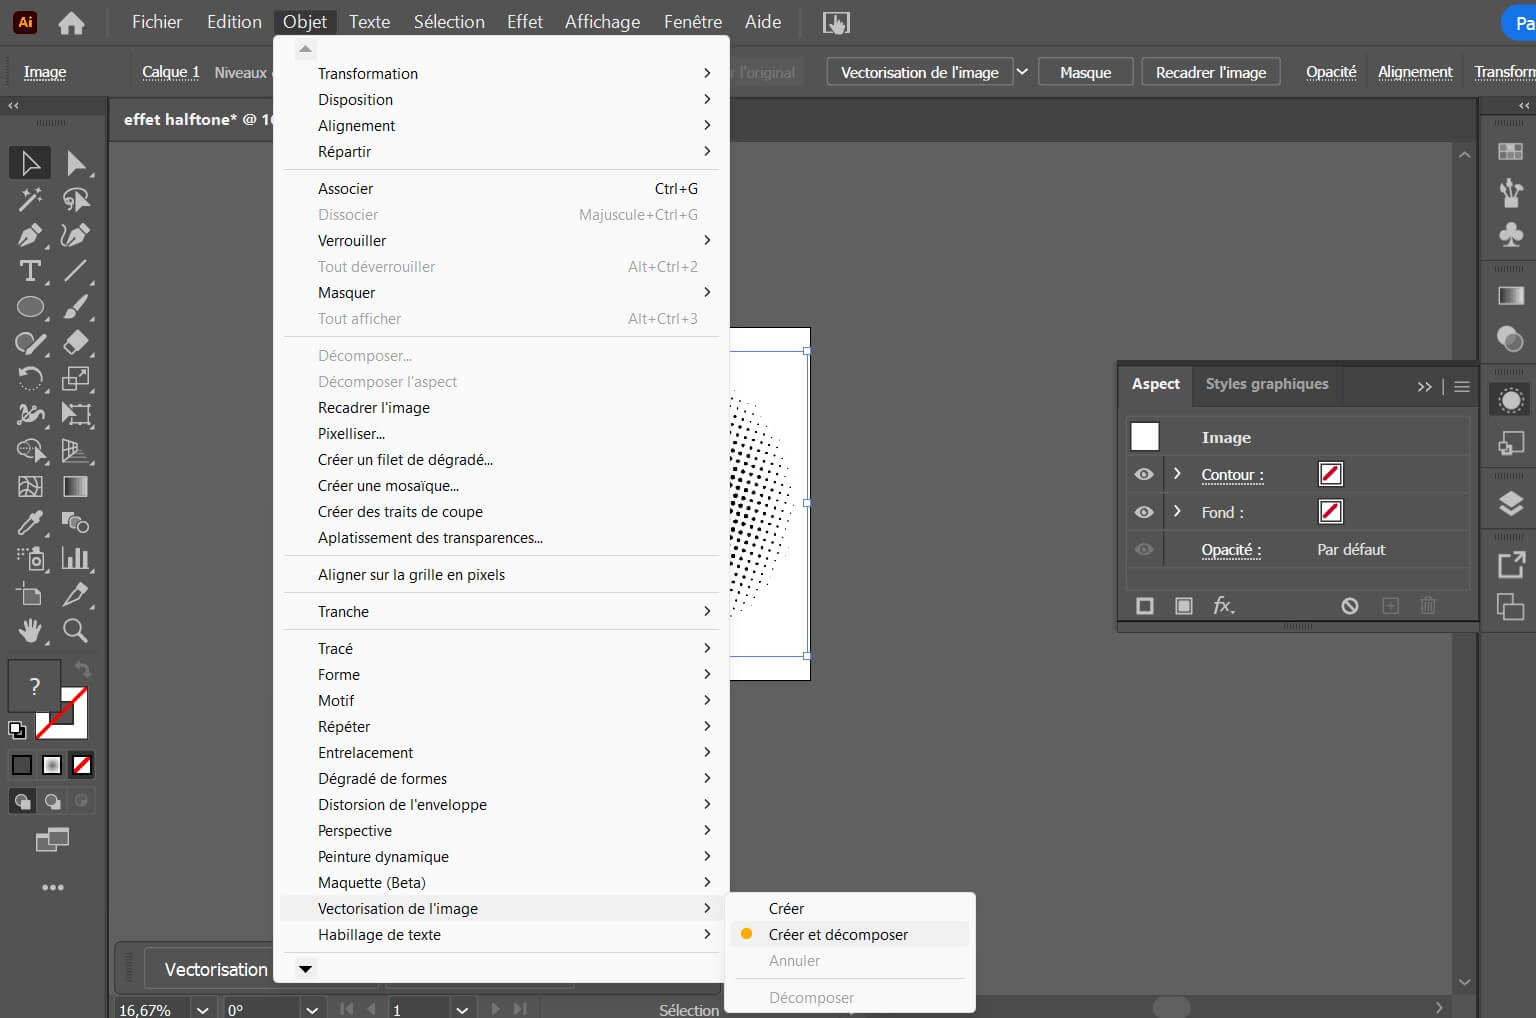Select the Type tool
This screenshot has width=1536, height=1018.
(x=30, y=271)
